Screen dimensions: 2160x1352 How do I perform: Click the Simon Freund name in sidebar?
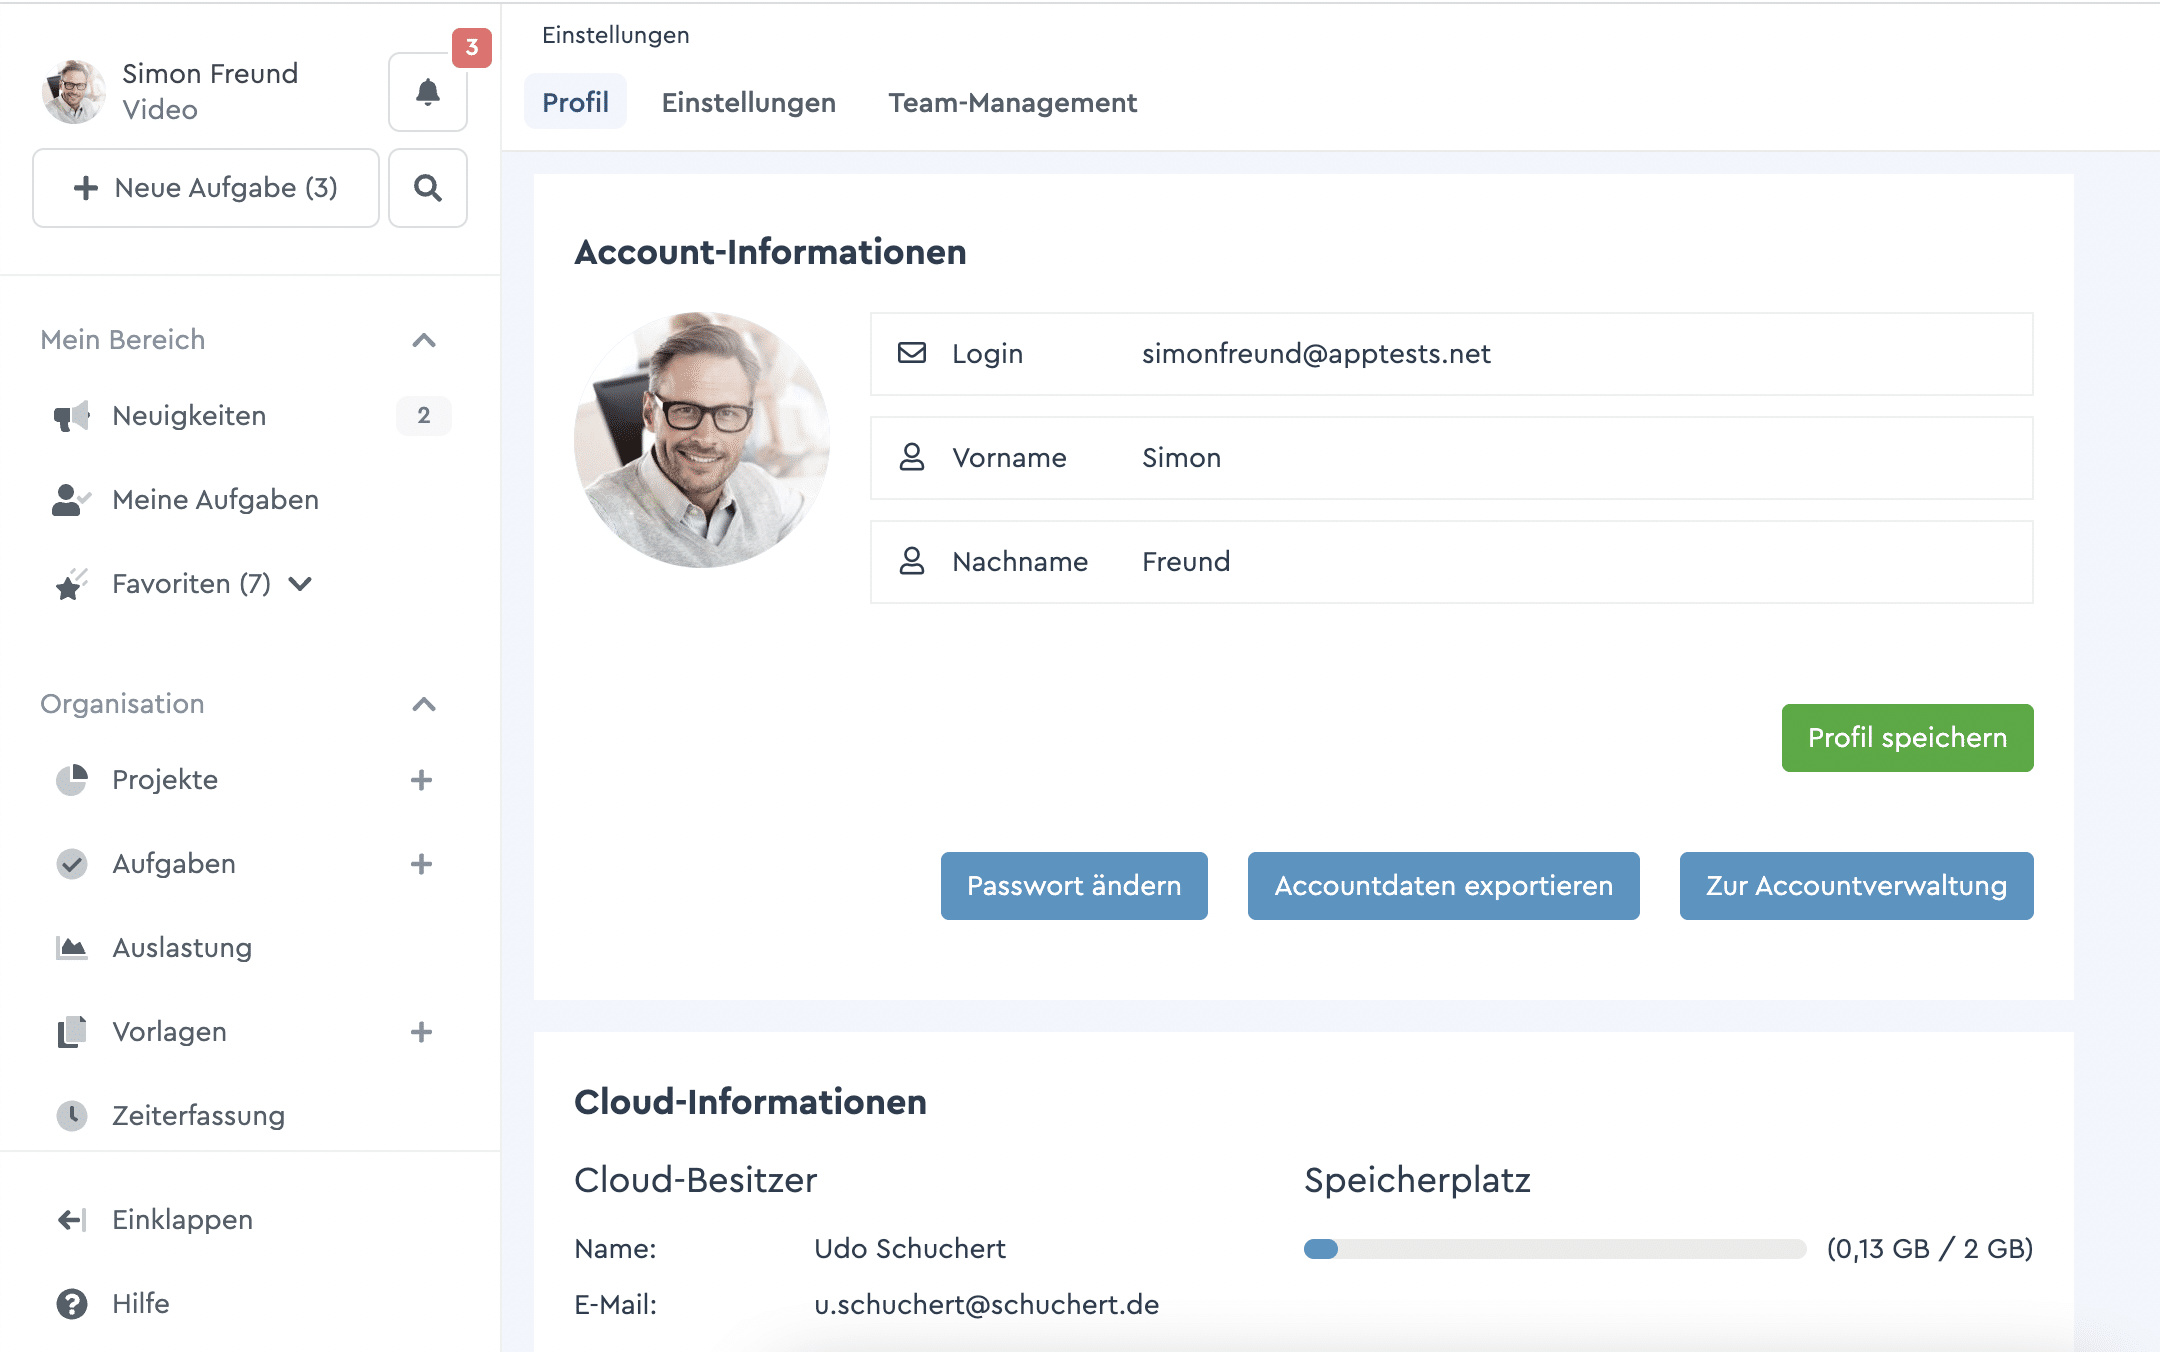[x=210, y=74]
